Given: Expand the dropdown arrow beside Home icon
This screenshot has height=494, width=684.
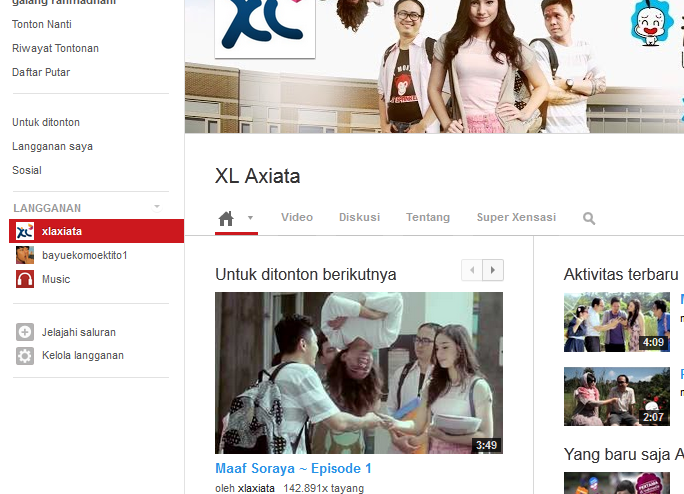Looking at the screenshot, I should (x=250, y=217).
